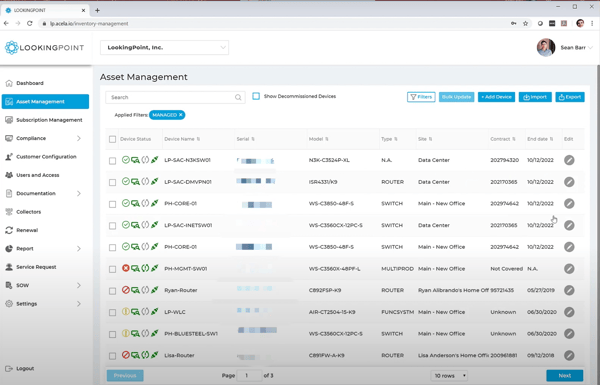This screenshot has width=600, height=385.
Task: Click the Search input field
Action: 175,97
